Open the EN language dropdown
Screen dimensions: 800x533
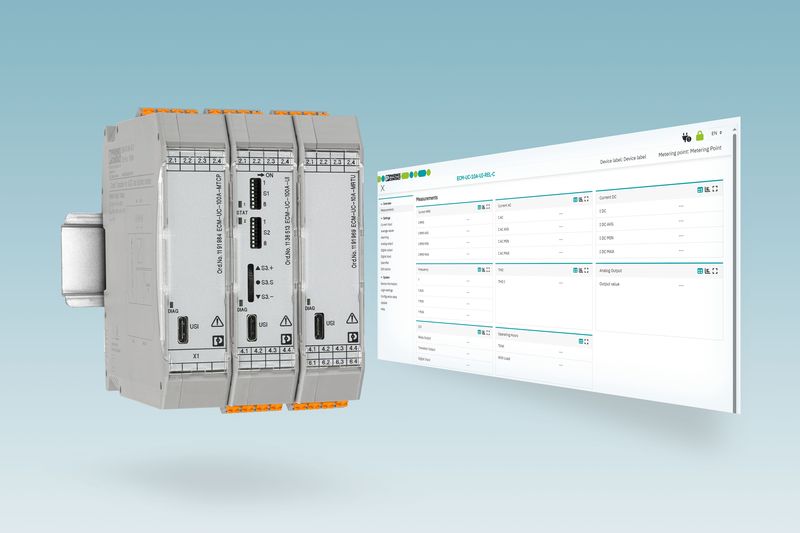[716, 133]
